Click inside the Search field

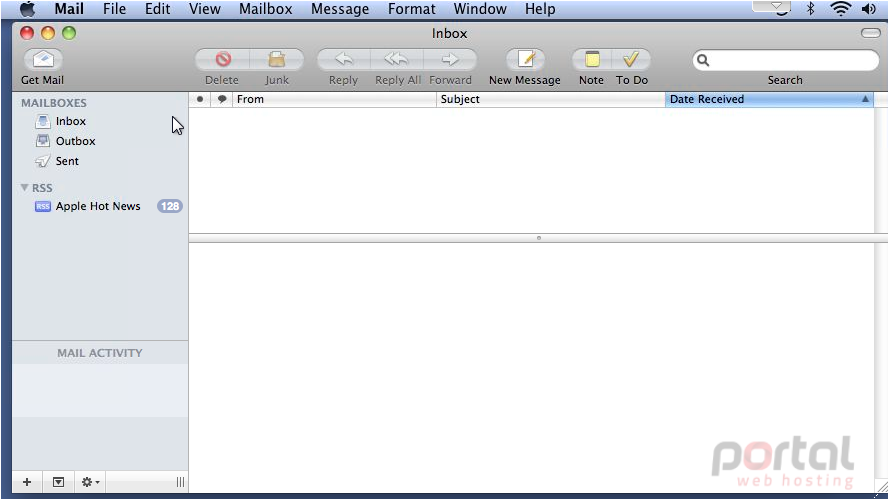pos(786,60)
